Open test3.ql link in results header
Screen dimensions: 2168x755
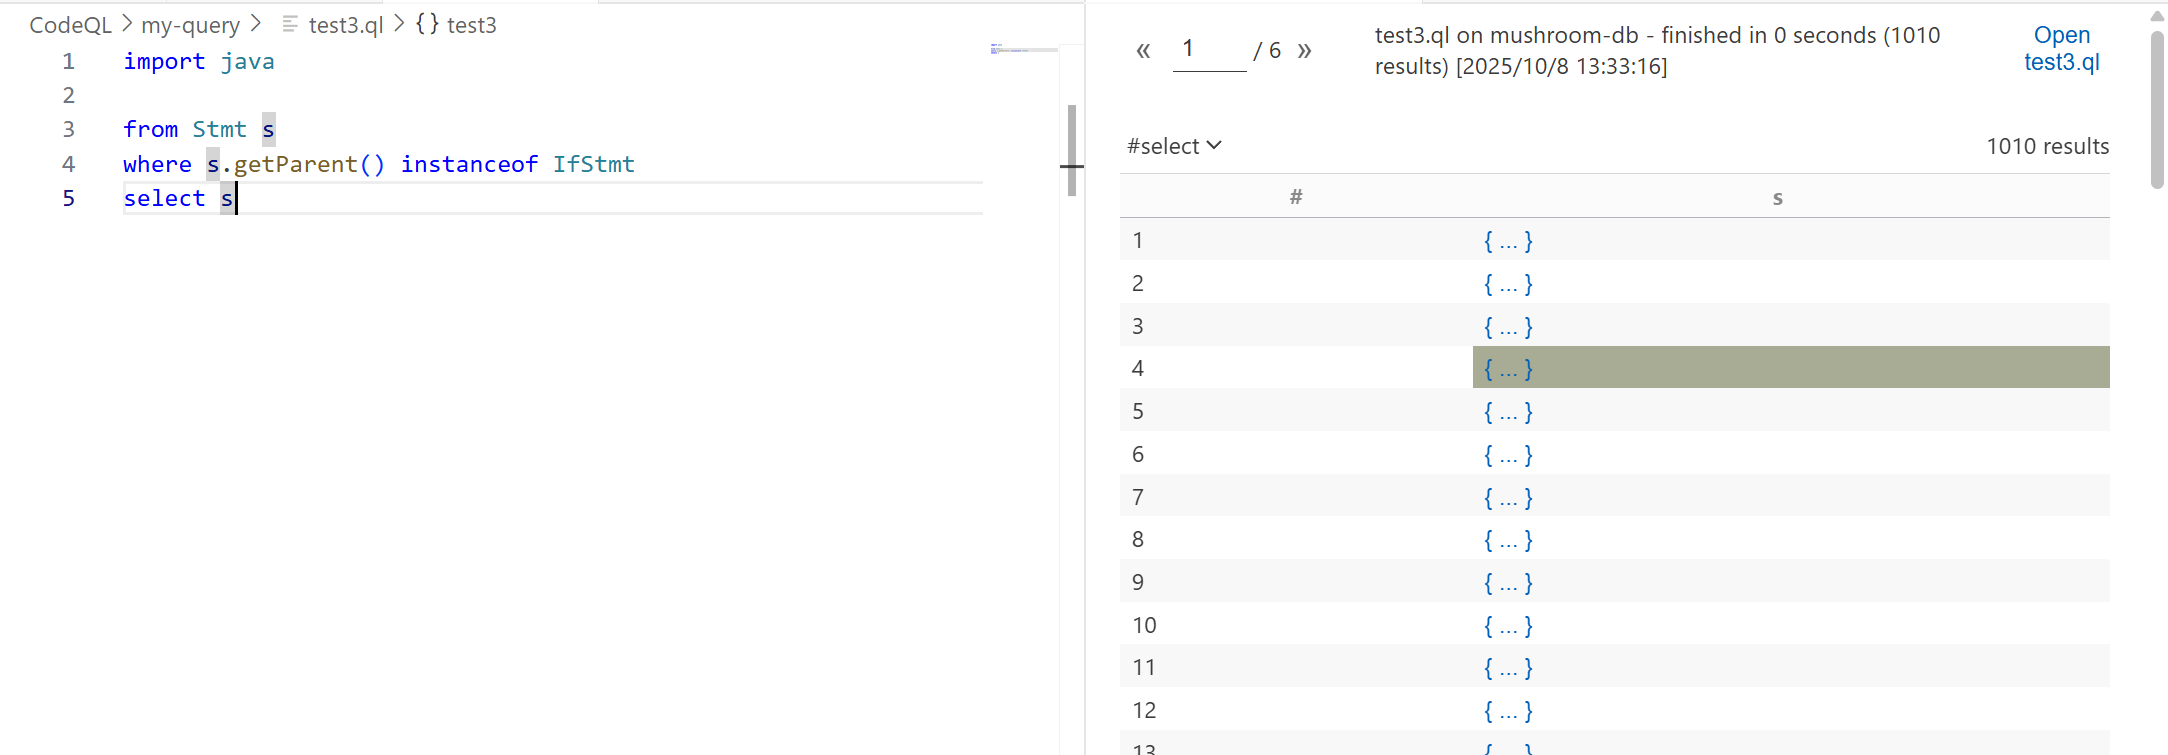tap(2061, 48)
